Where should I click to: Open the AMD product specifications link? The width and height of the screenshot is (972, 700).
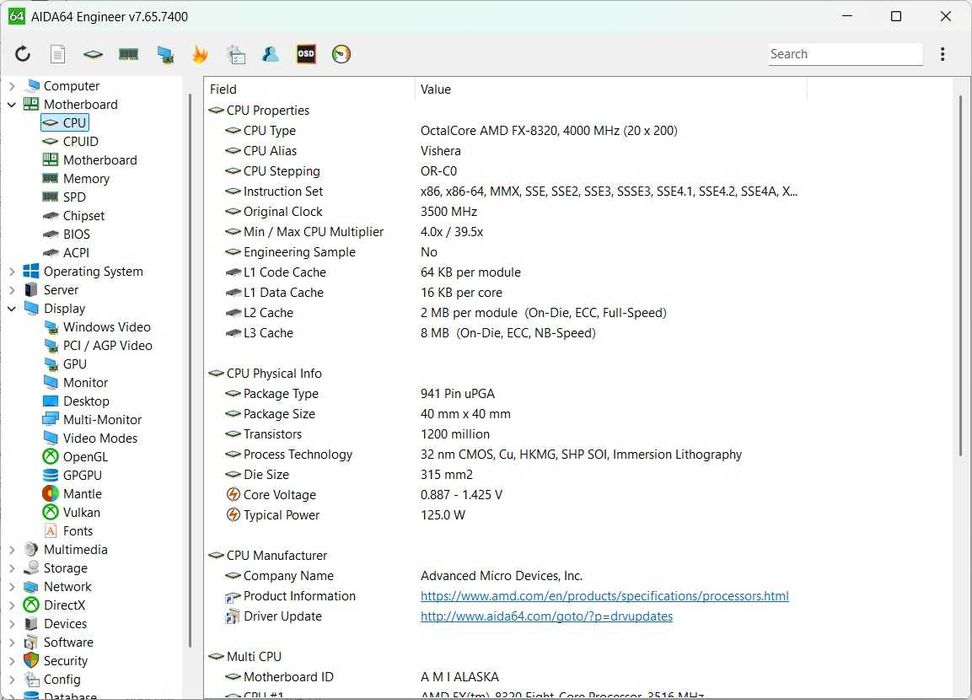604,596
